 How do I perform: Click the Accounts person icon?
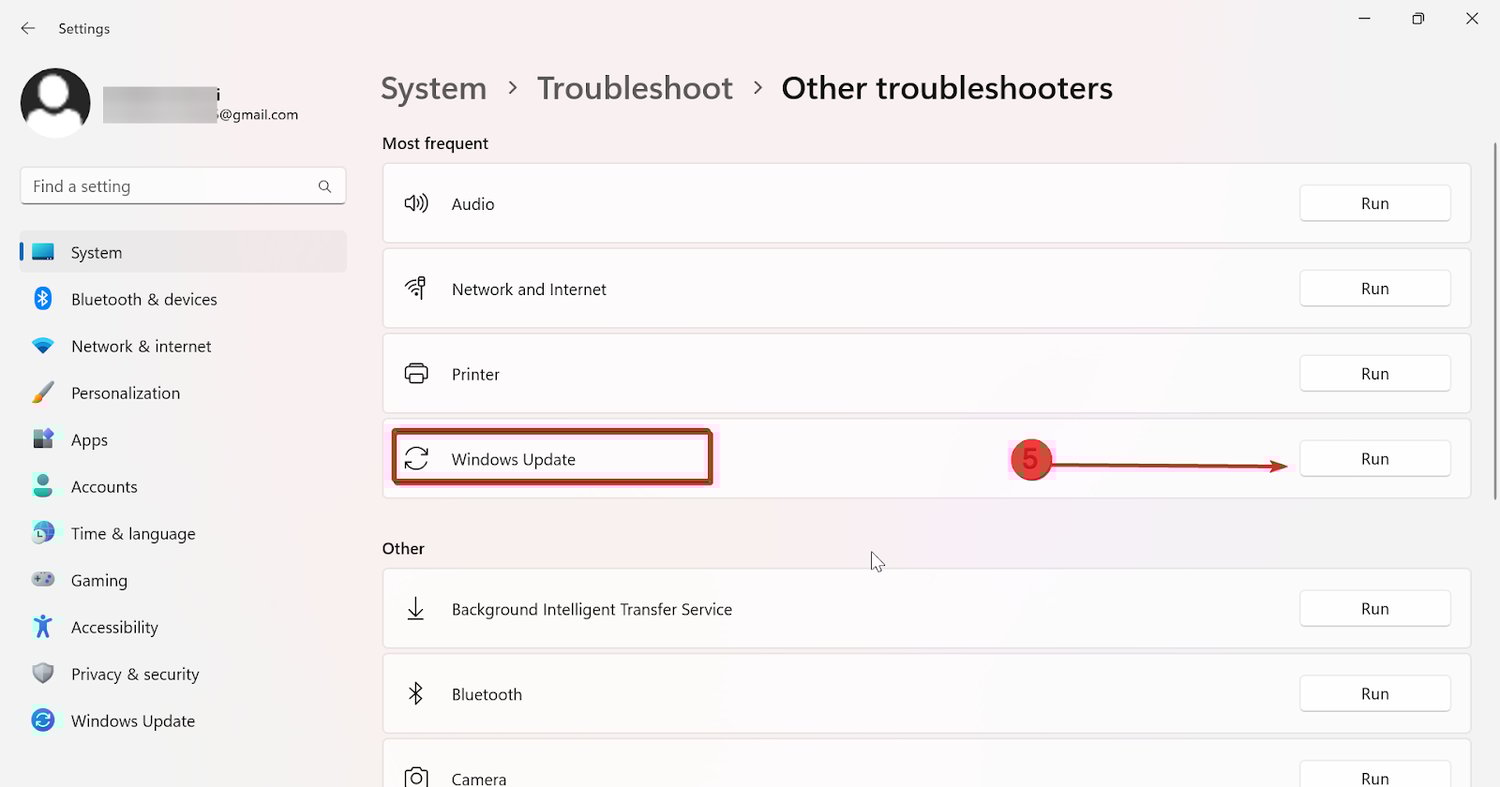(x=43, y=486)
